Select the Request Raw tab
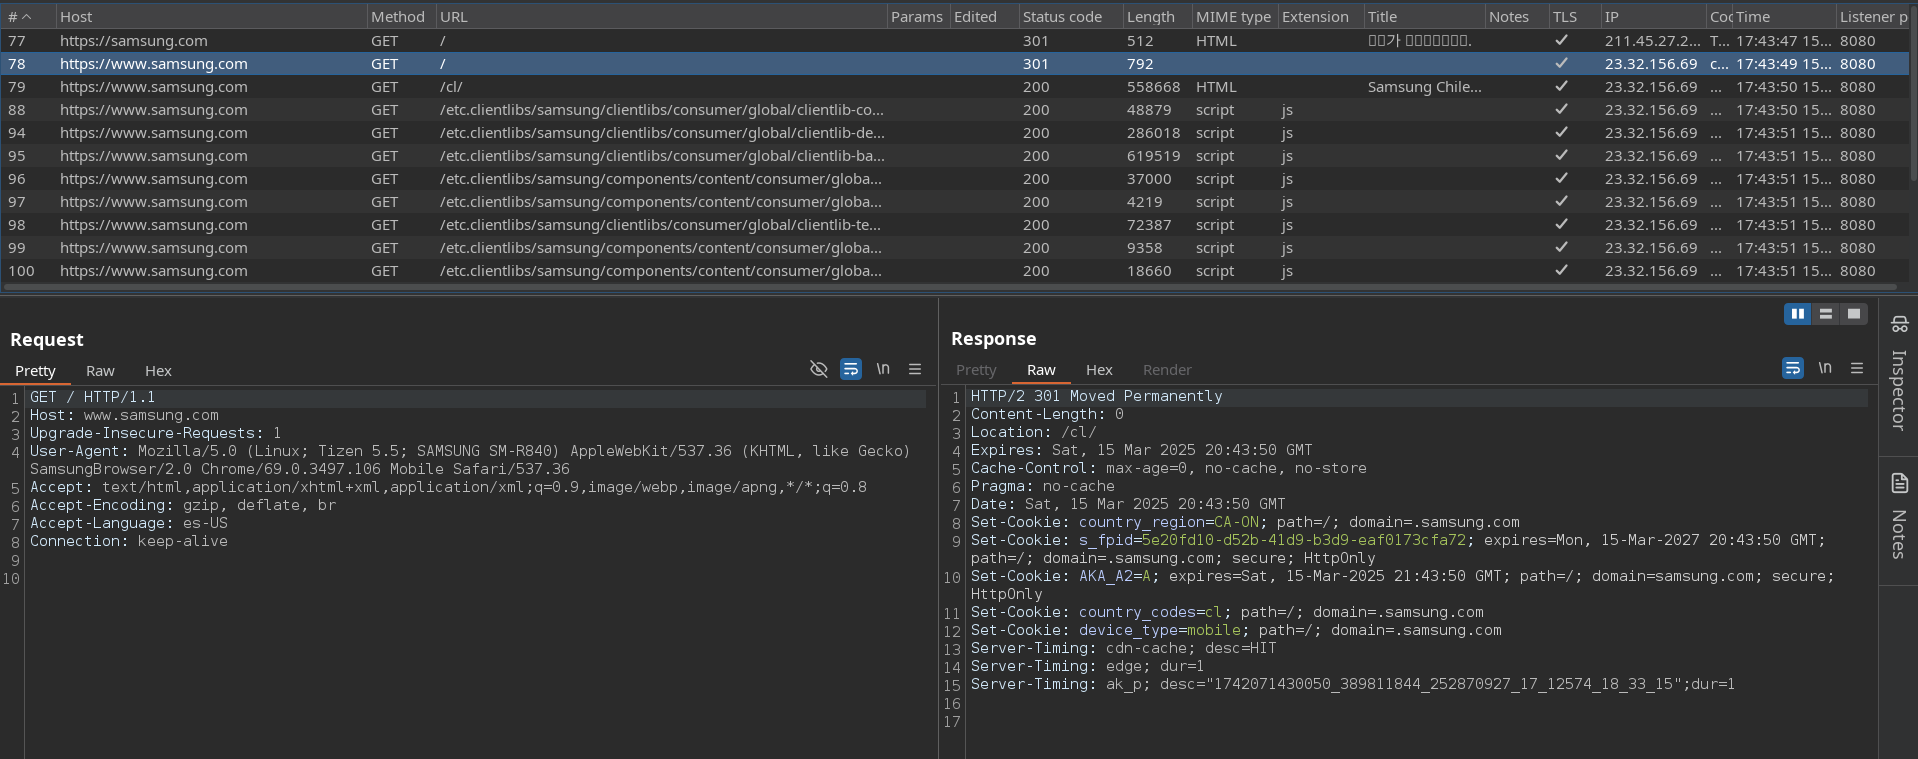 point(100,371)
